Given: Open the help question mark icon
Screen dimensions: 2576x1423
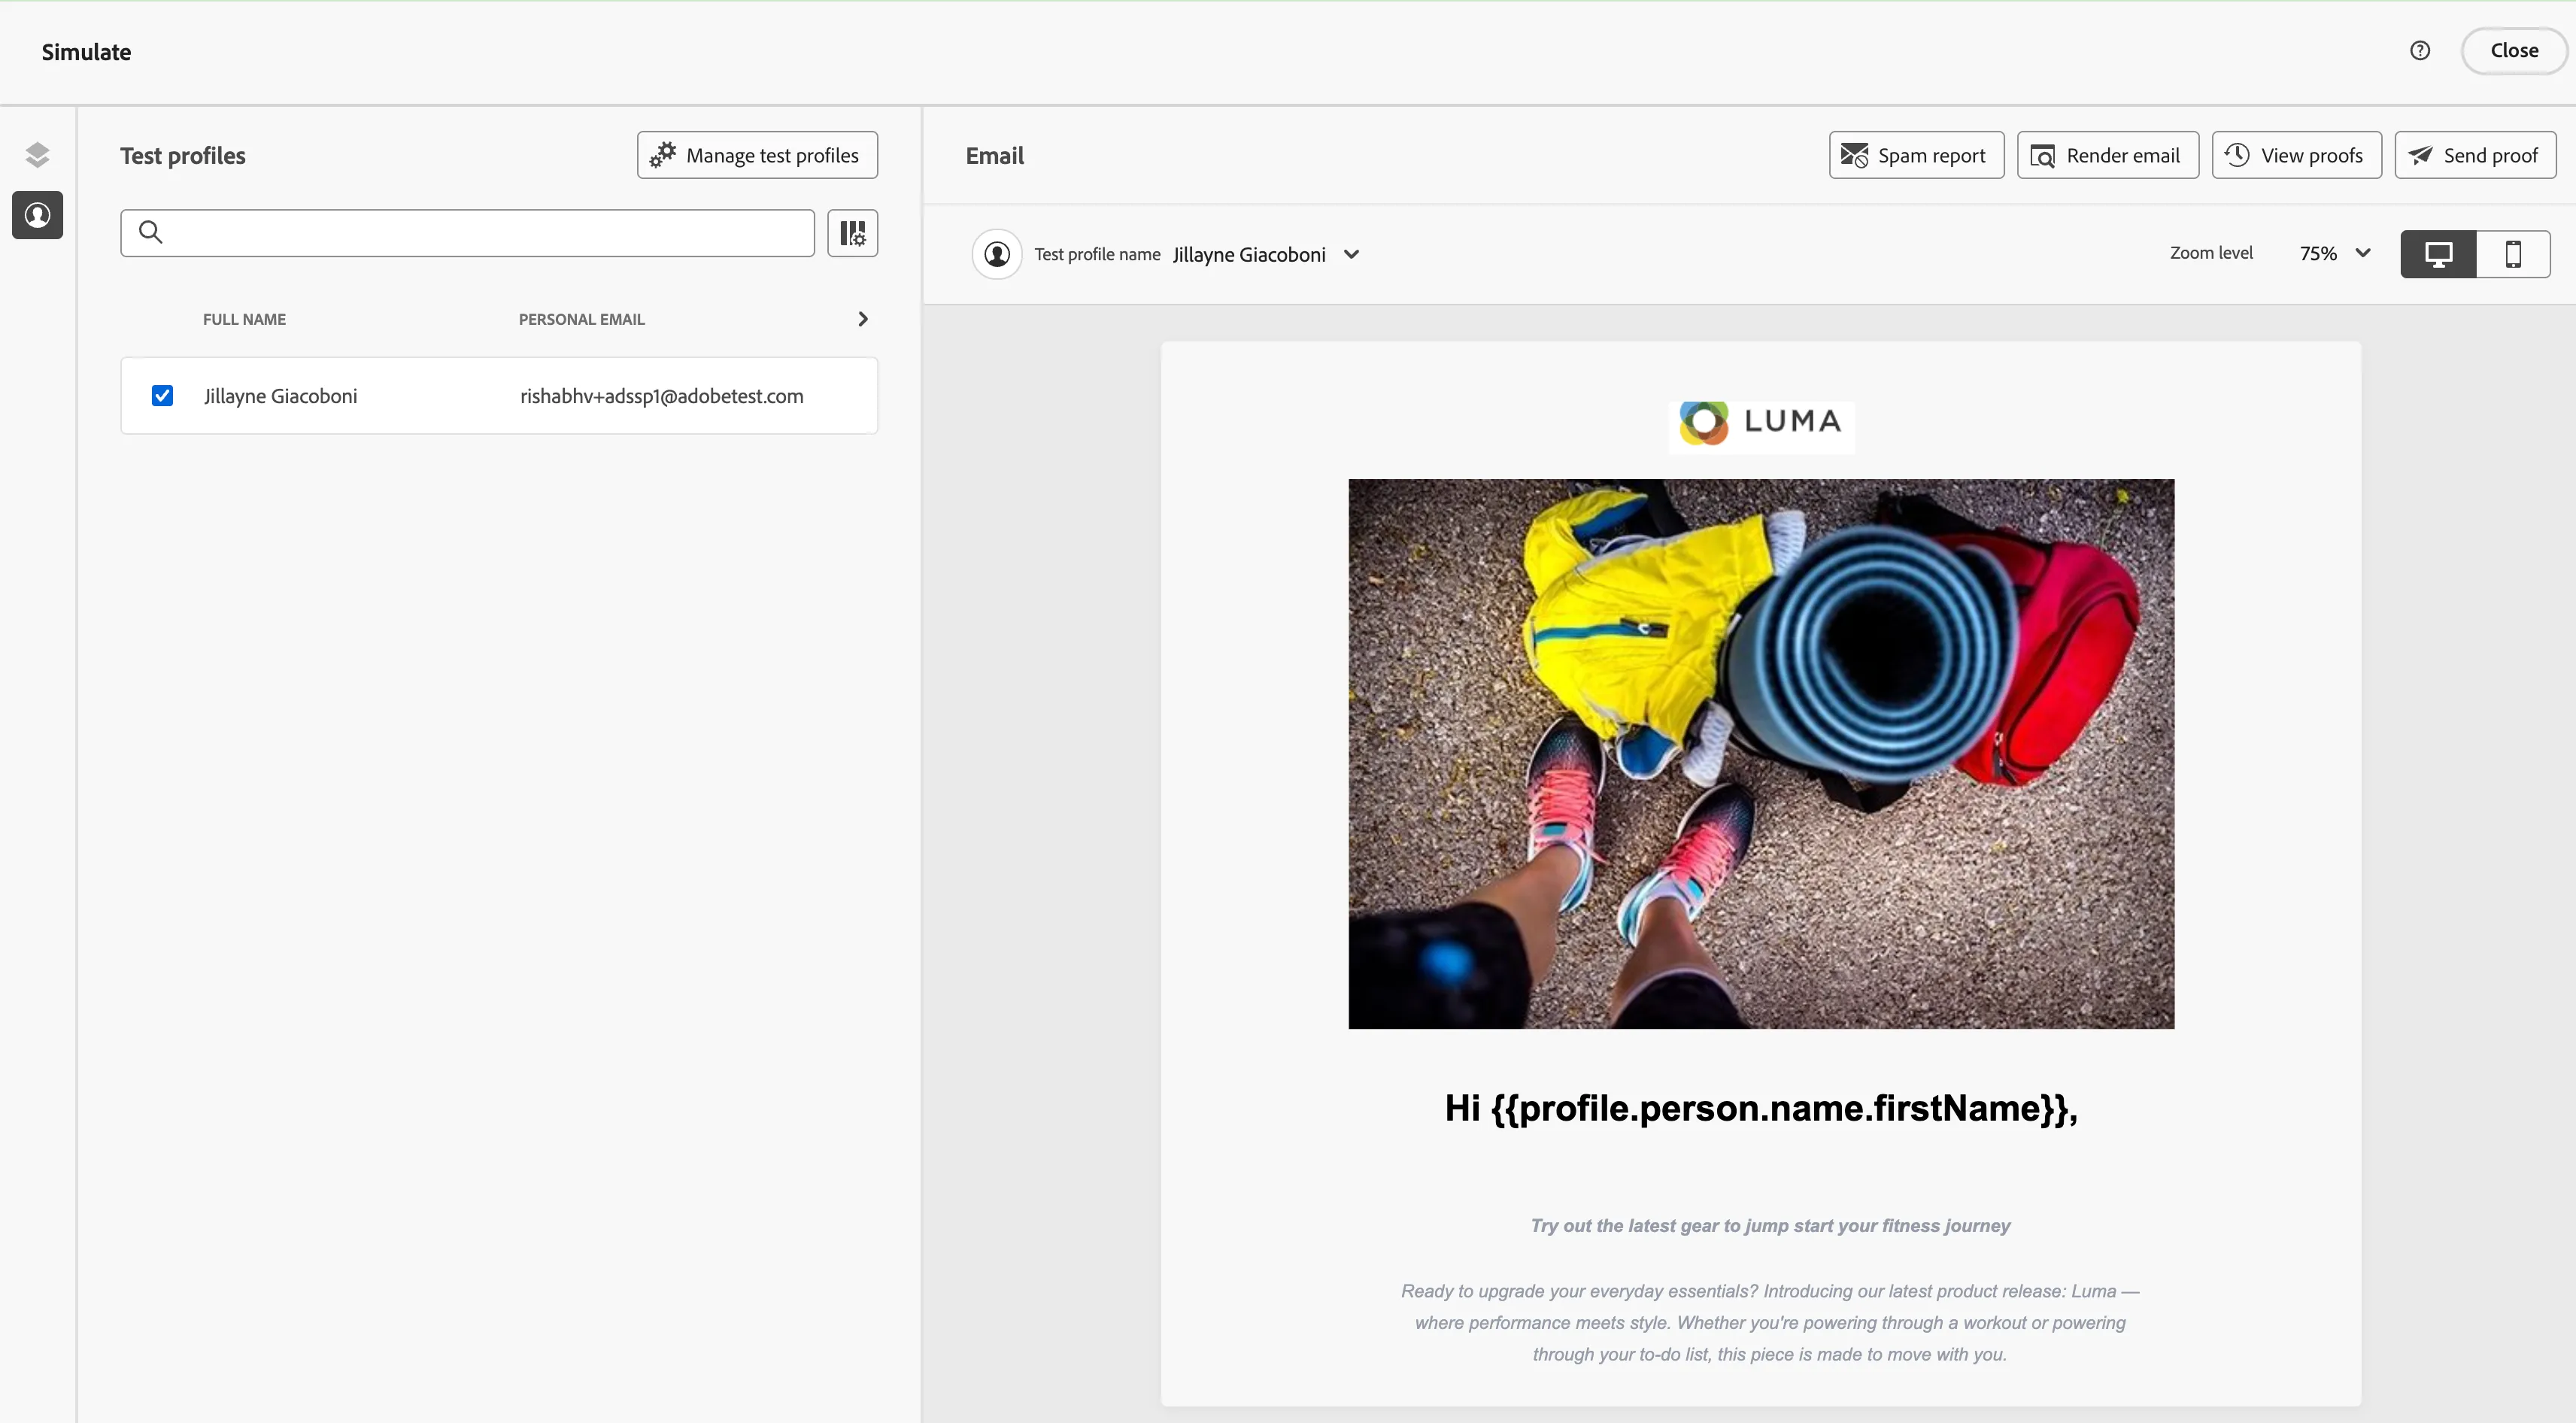Looking at the screenshot, I should [2419, 51].
